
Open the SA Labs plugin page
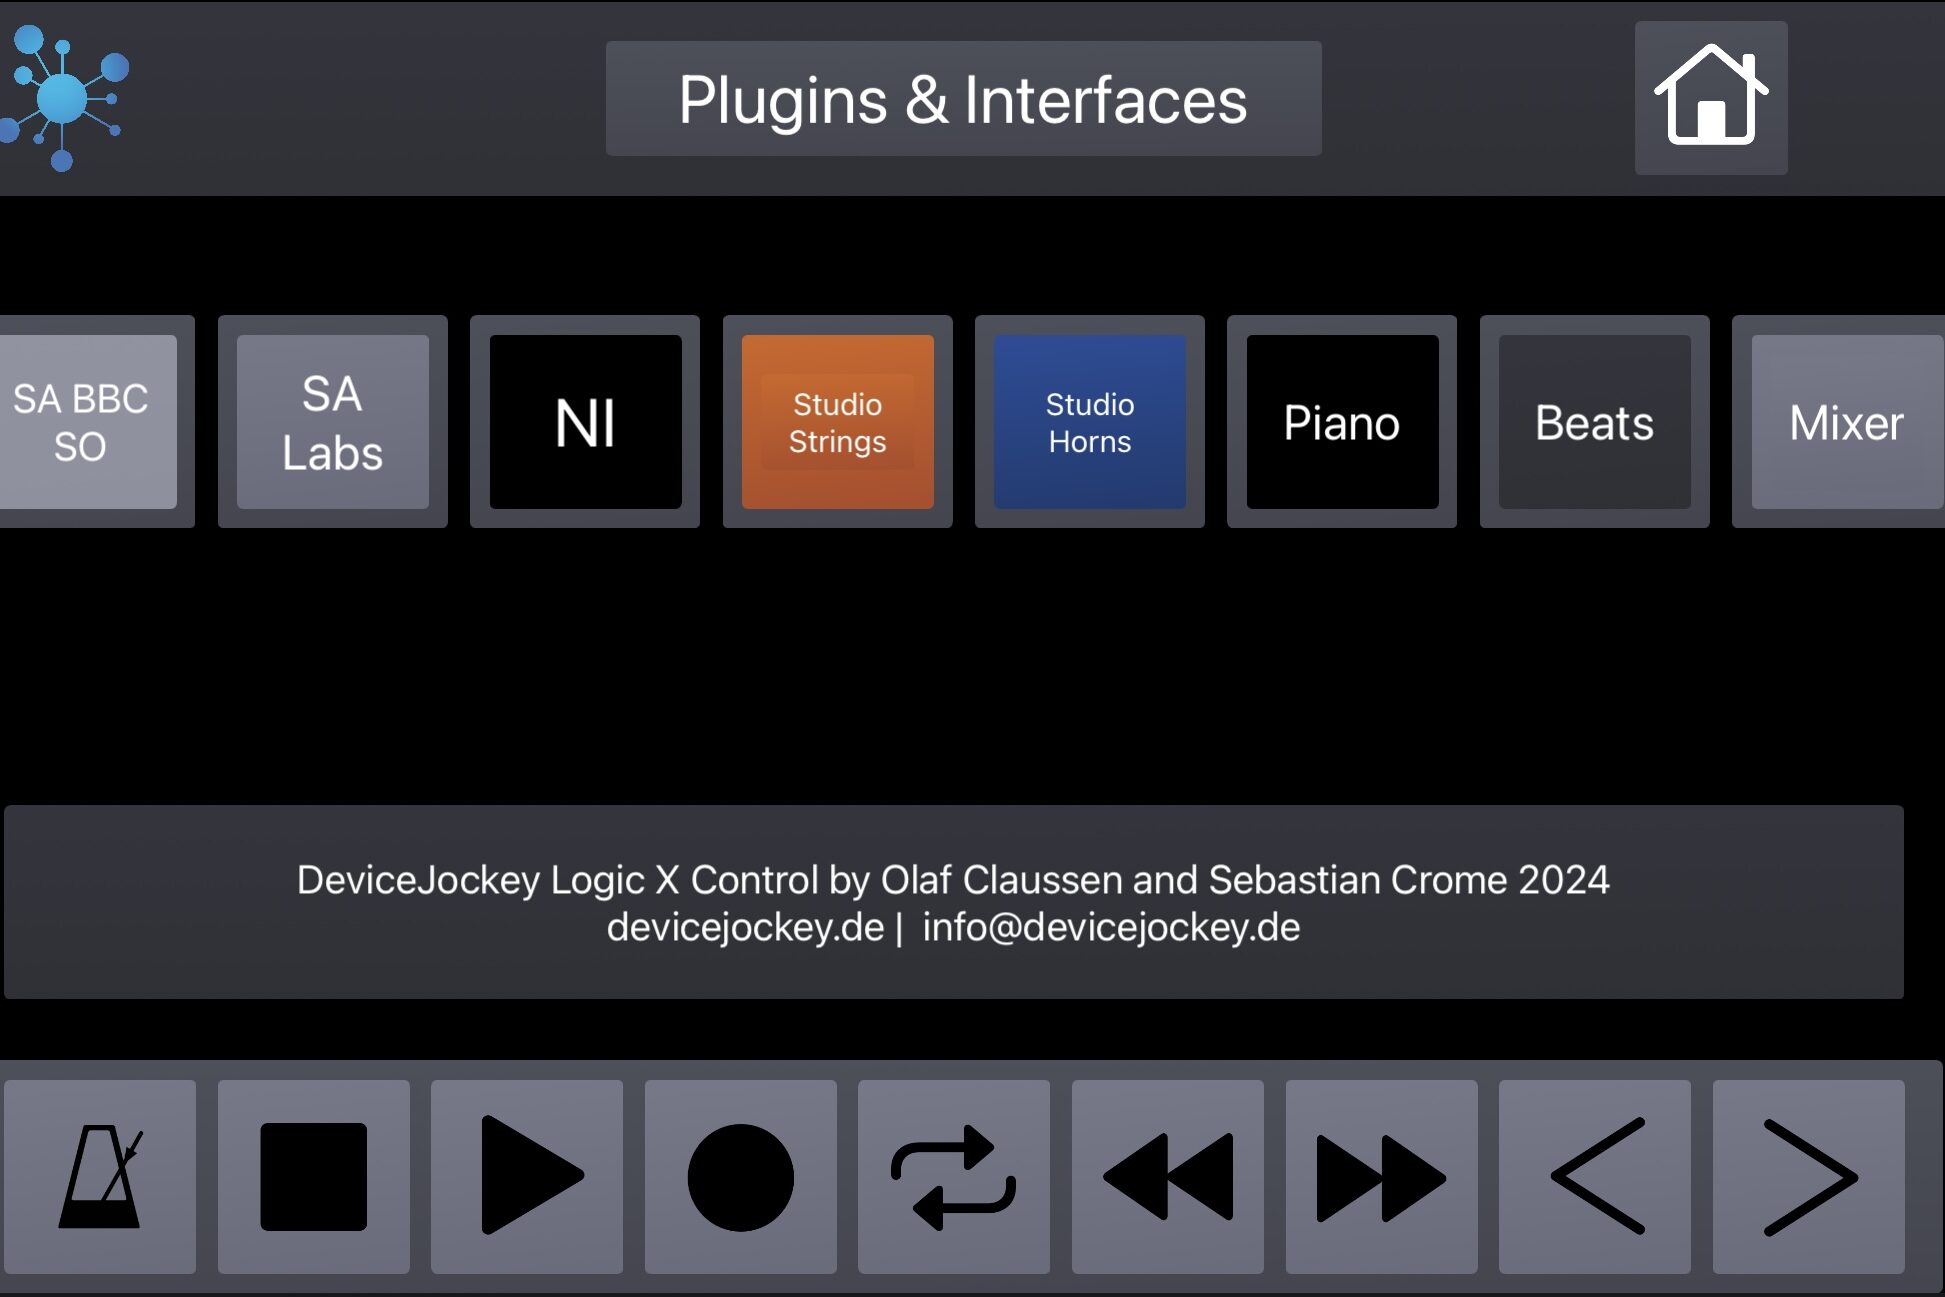pos(332,422)
